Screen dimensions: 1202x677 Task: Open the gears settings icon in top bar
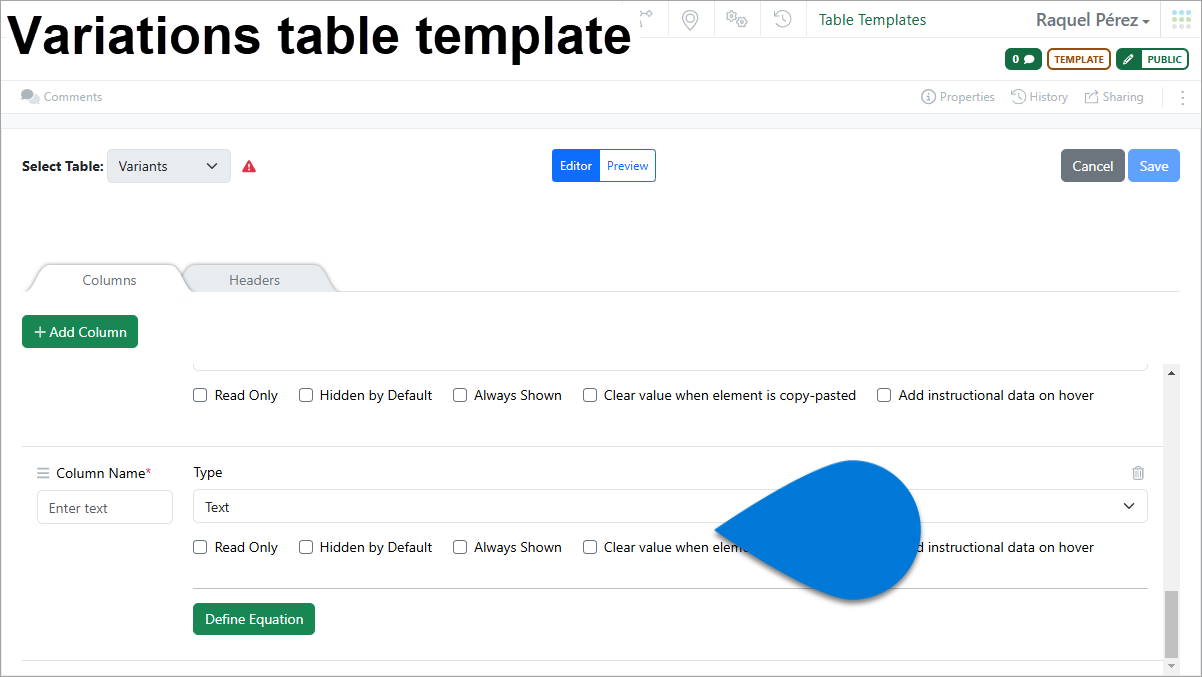coord(737,19)
